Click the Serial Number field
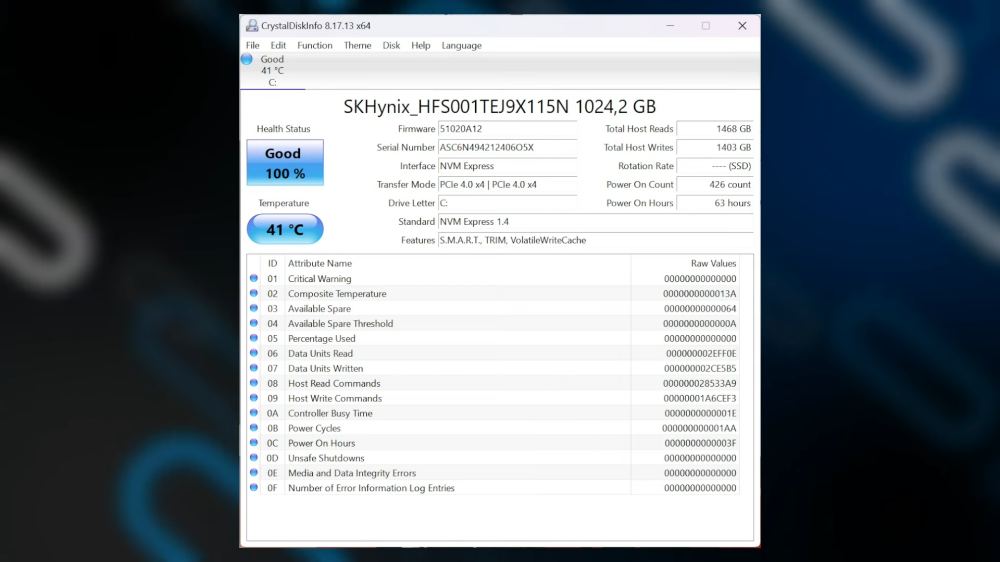1000x562 pixels. [507, 148]
